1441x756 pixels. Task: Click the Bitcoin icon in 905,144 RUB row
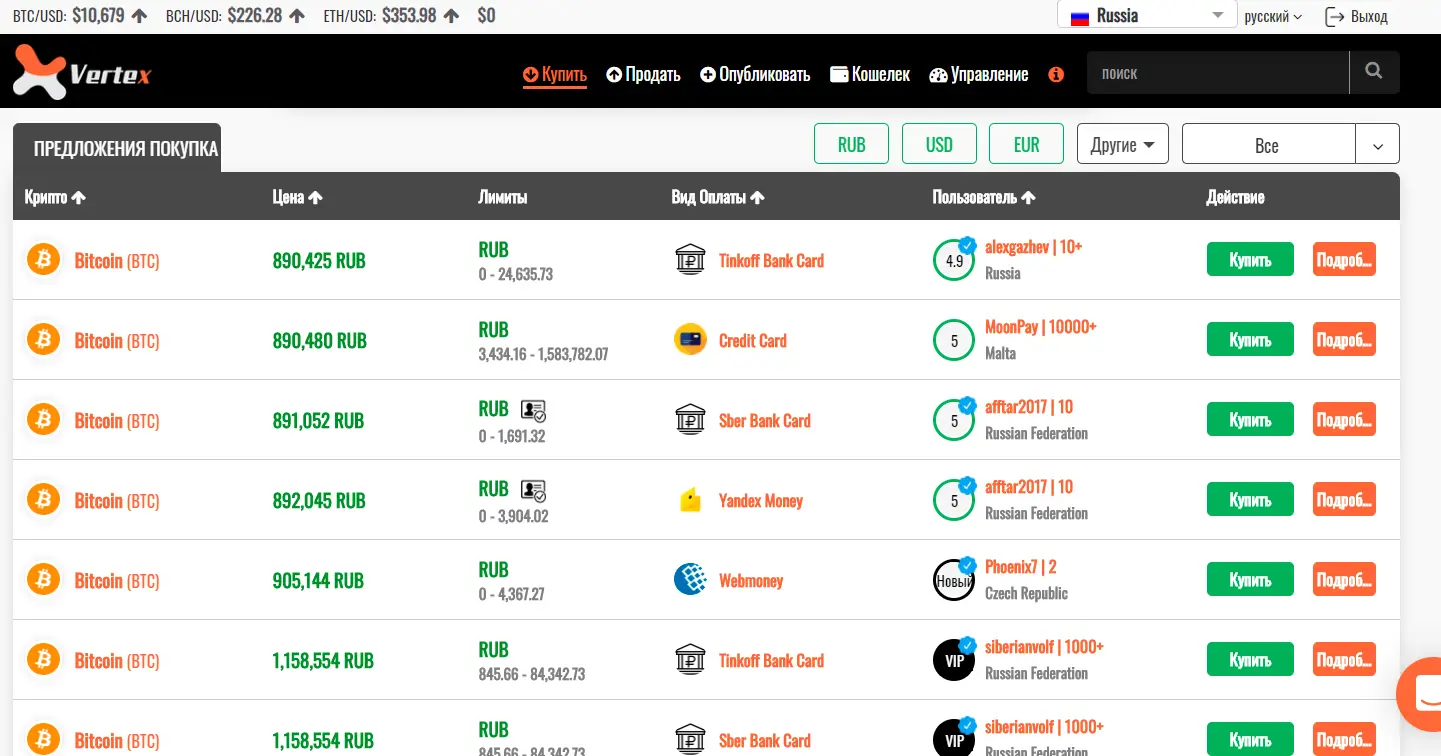[x=43, y=580]
